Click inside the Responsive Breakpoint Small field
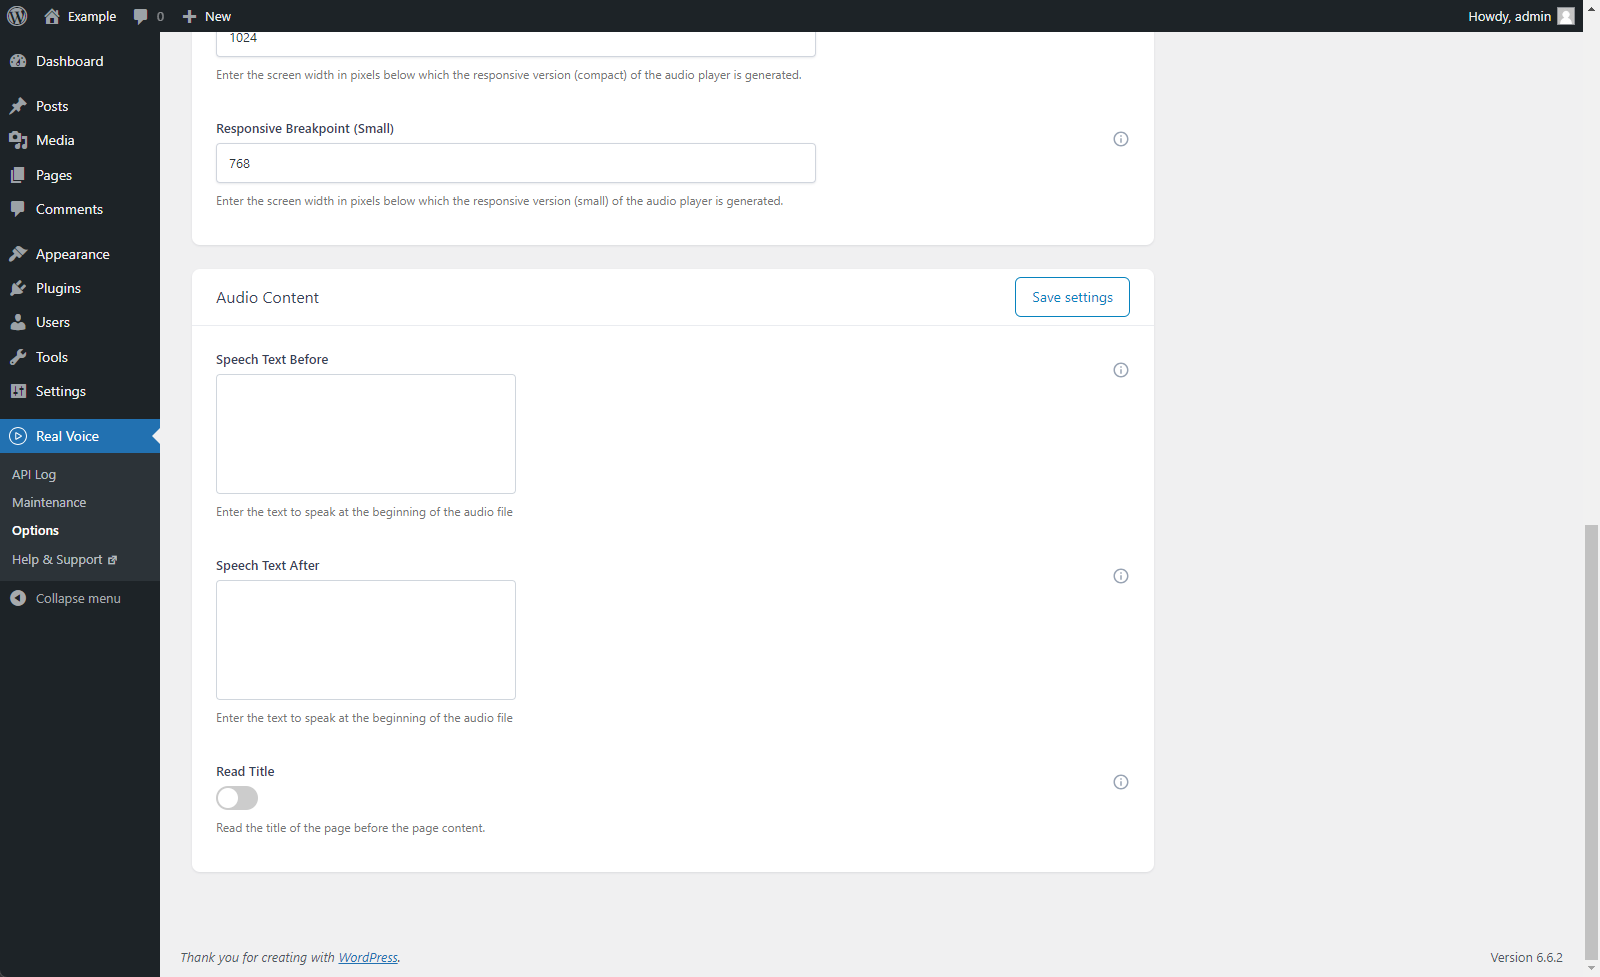This screenshot has width=1600, height=977. [515, 163]
